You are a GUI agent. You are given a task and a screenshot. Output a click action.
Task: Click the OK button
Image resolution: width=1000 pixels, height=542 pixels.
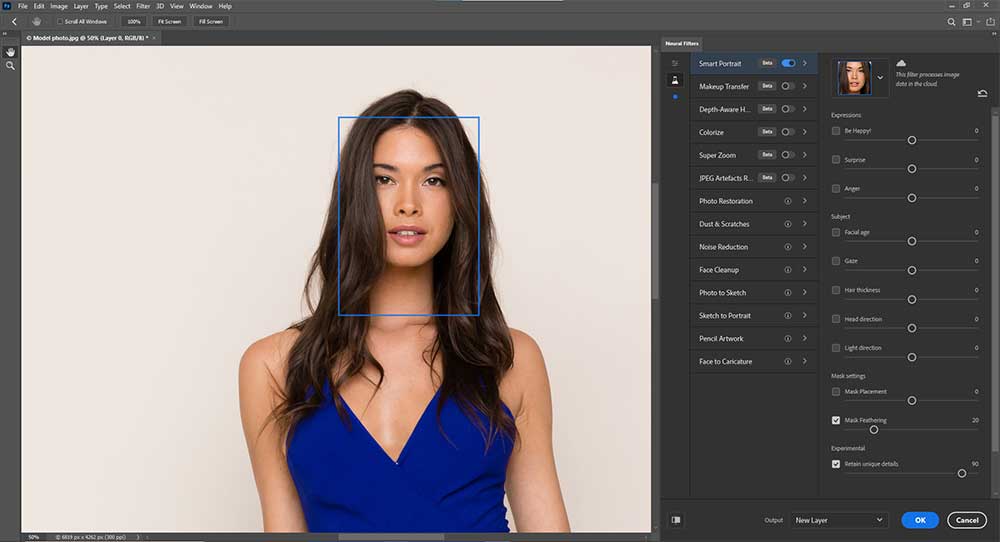(920, 520)
